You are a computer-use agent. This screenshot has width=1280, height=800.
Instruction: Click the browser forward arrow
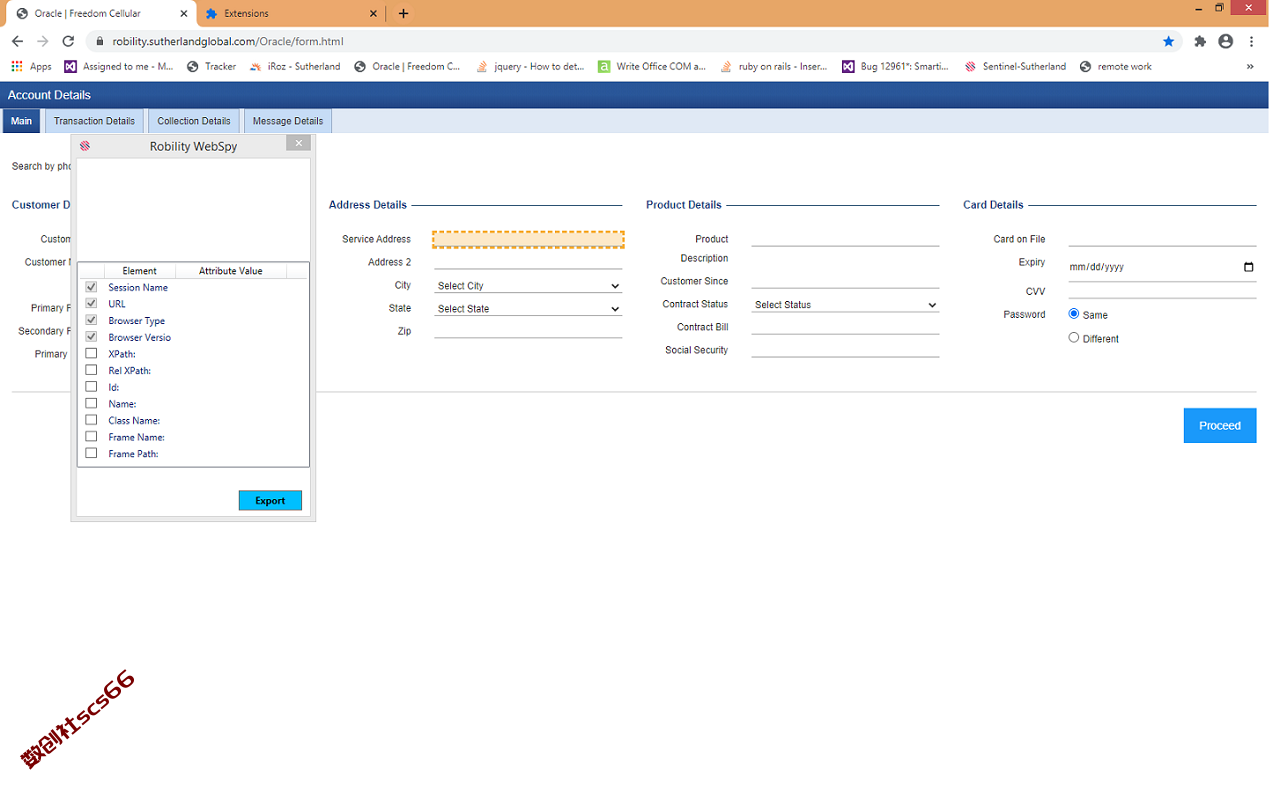click(42, 41)
